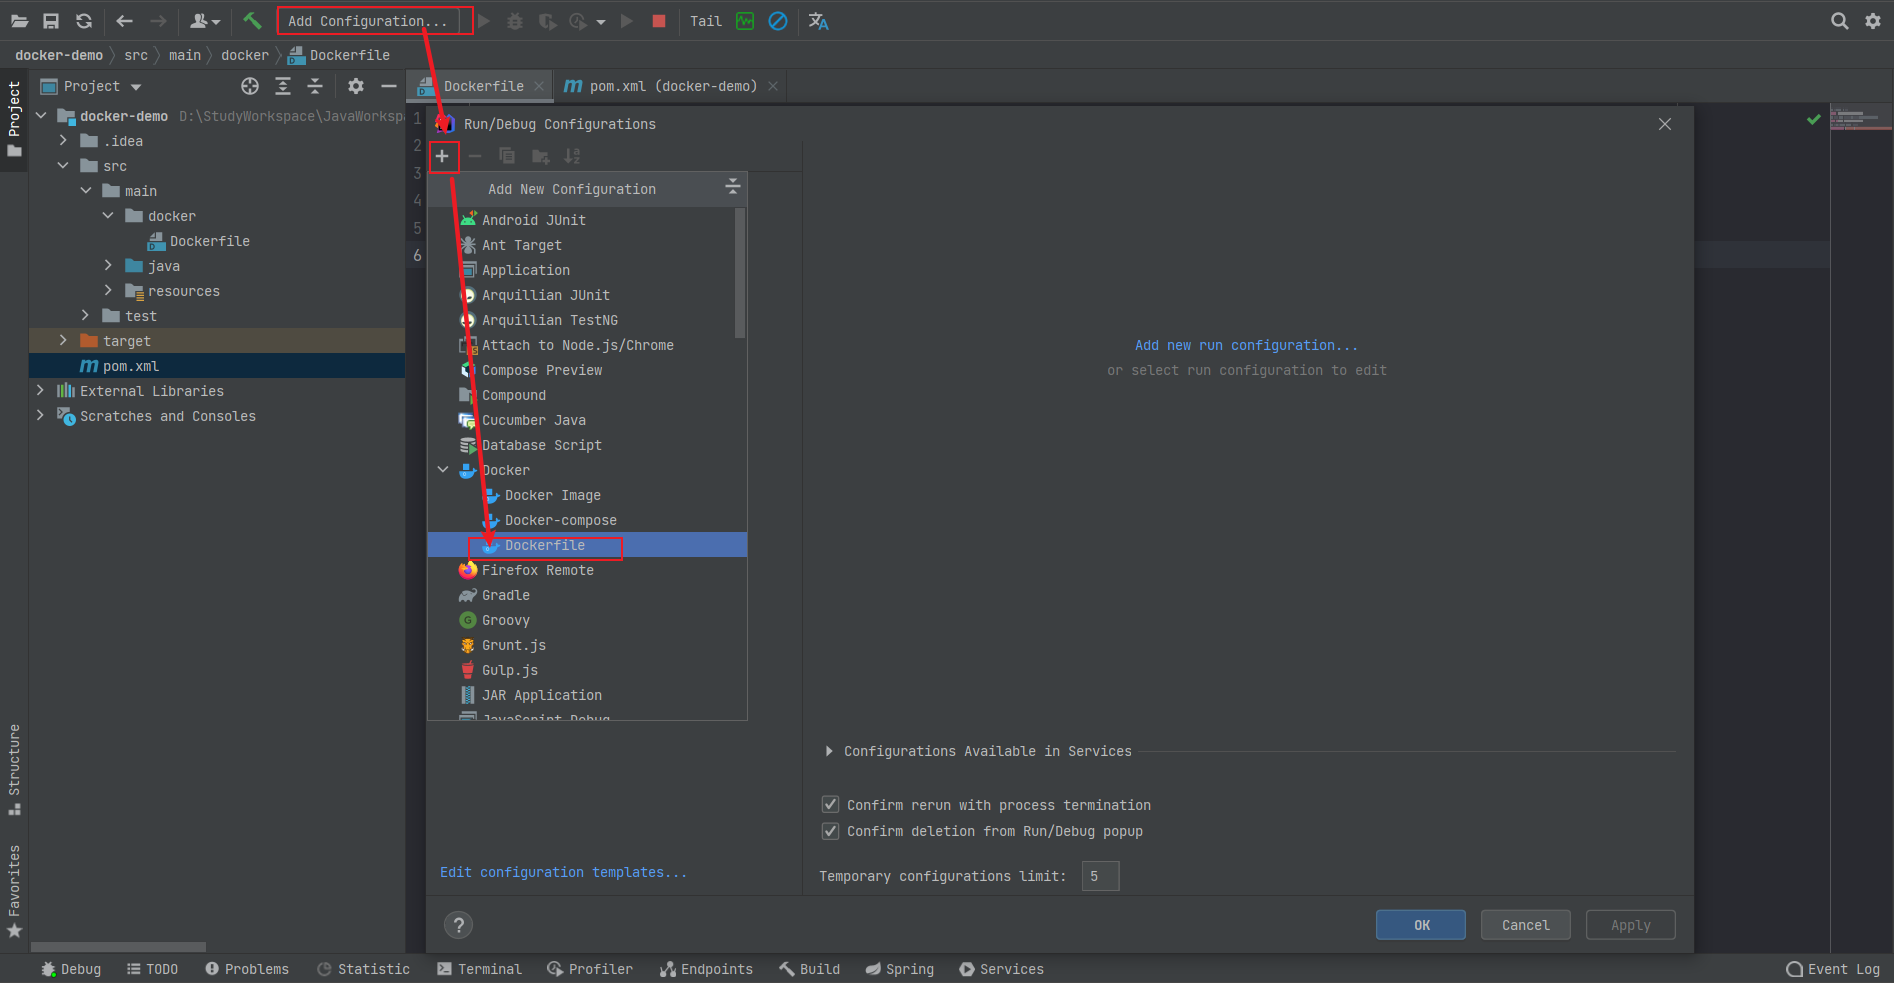Select Gradle configuration type

(588, 595)
